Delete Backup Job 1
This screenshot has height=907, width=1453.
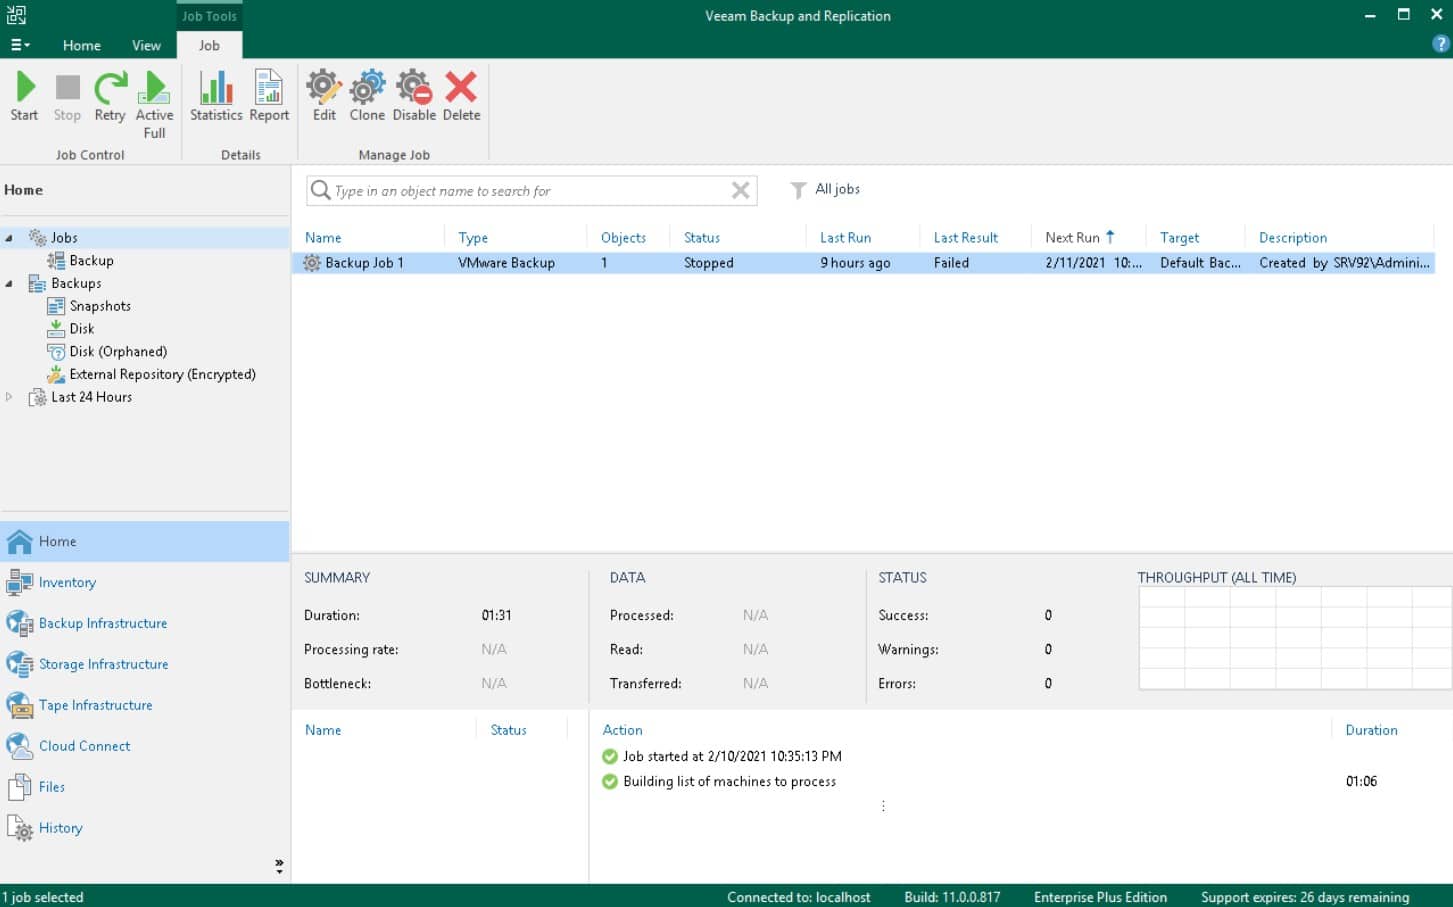(x=460, y=95)
